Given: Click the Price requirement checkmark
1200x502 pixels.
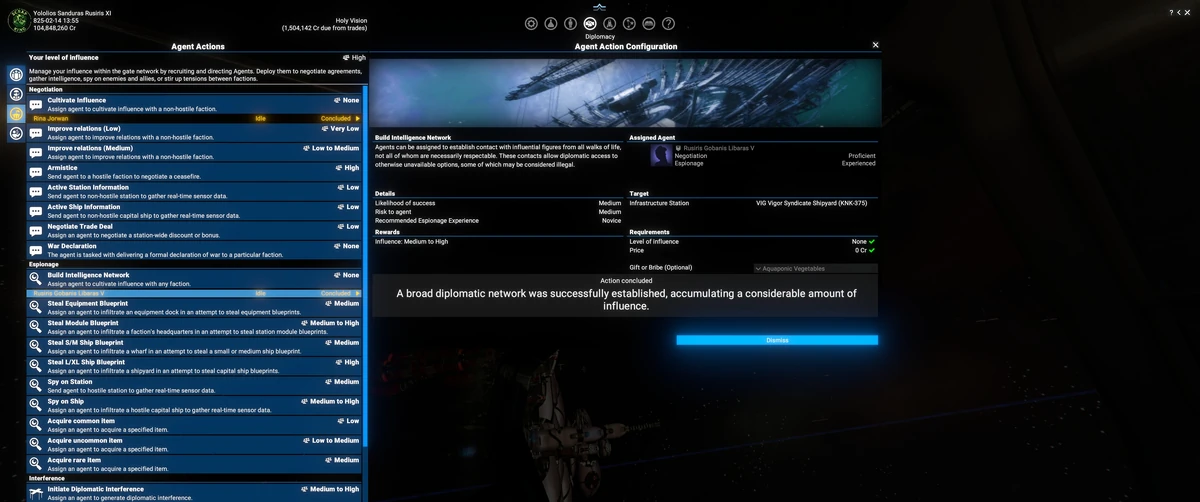Looking at the screenshot, I should 872,250.
